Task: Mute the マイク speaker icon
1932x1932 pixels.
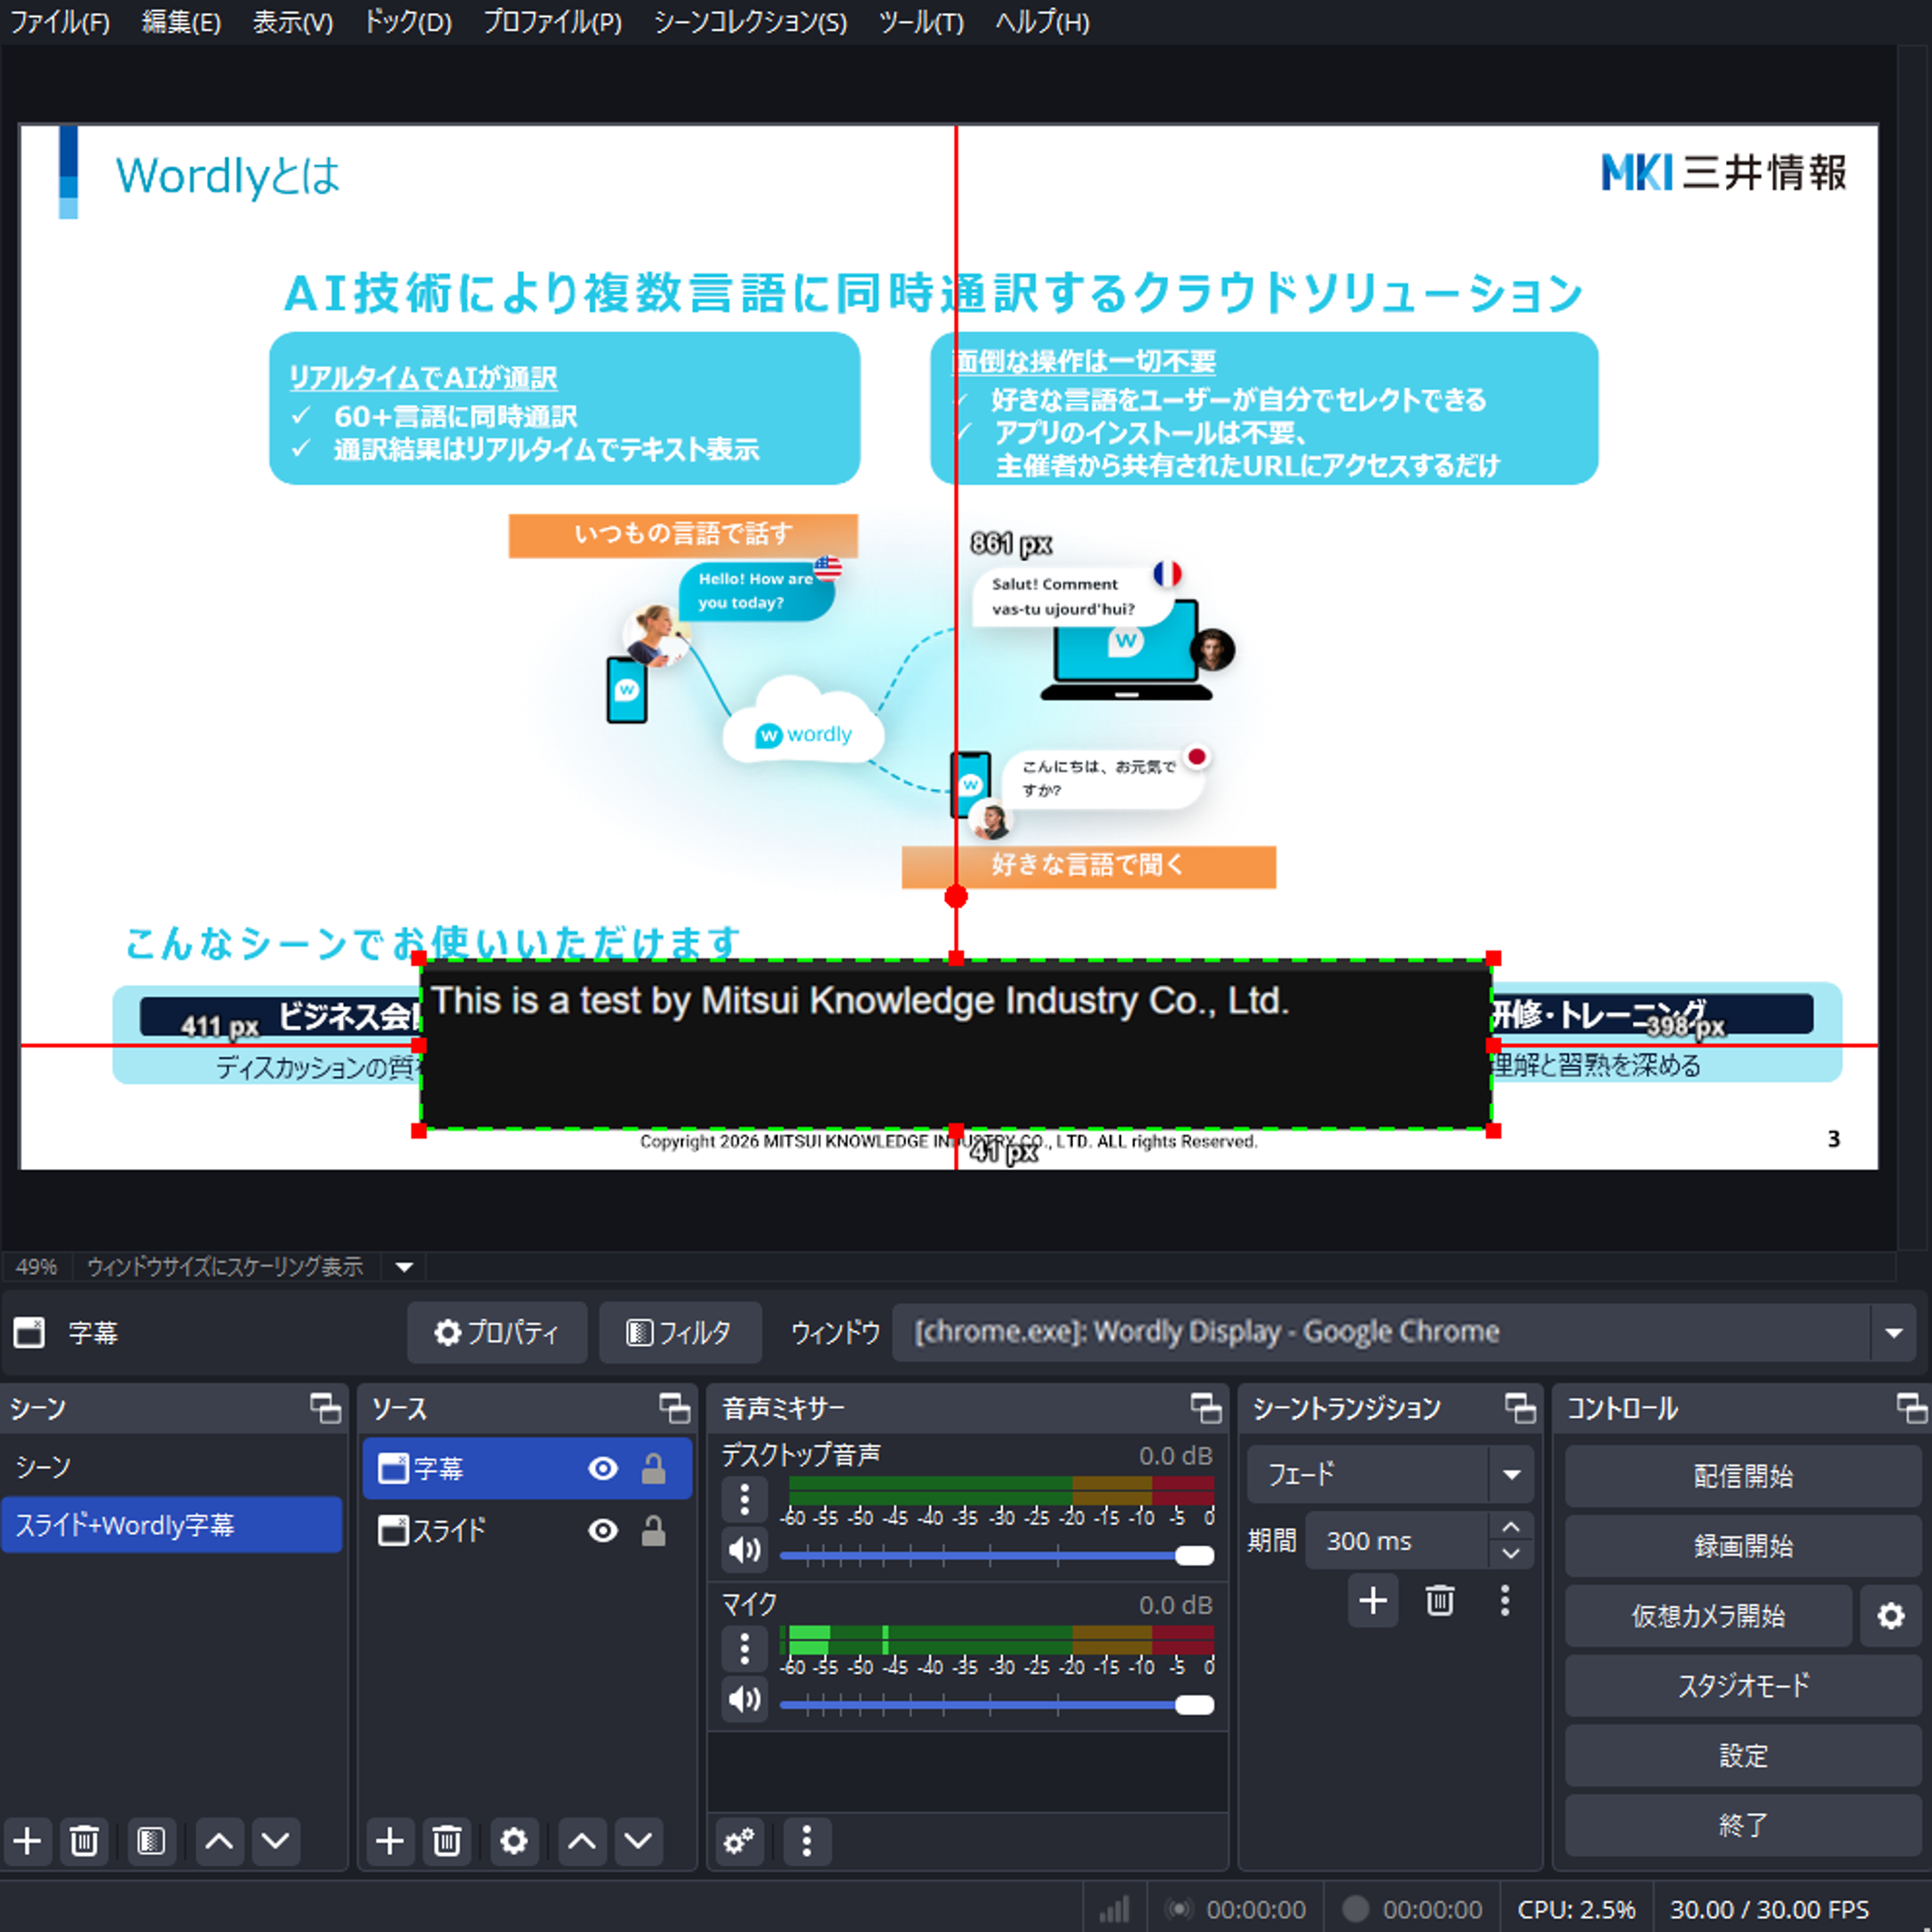Action: click(x=744, y=1699)
